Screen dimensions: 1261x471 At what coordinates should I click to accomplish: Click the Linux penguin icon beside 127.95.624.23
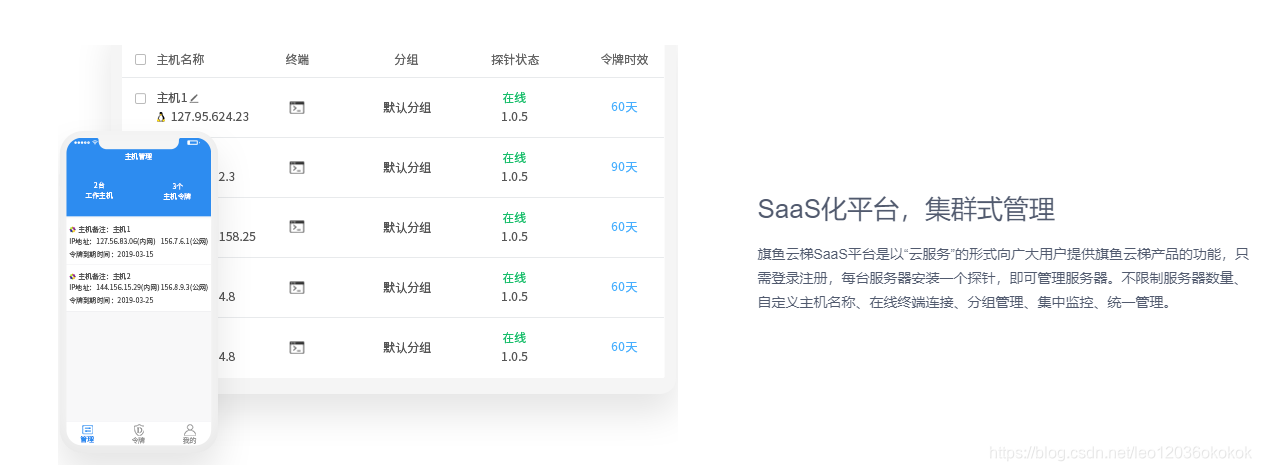(161, 117)
